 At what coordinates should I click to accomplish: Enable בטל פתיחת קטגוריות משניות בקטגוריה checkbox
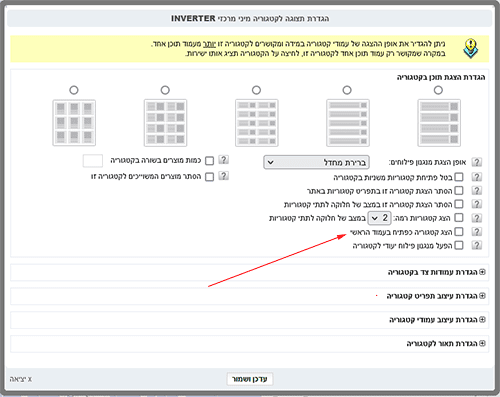pos(459,177)
